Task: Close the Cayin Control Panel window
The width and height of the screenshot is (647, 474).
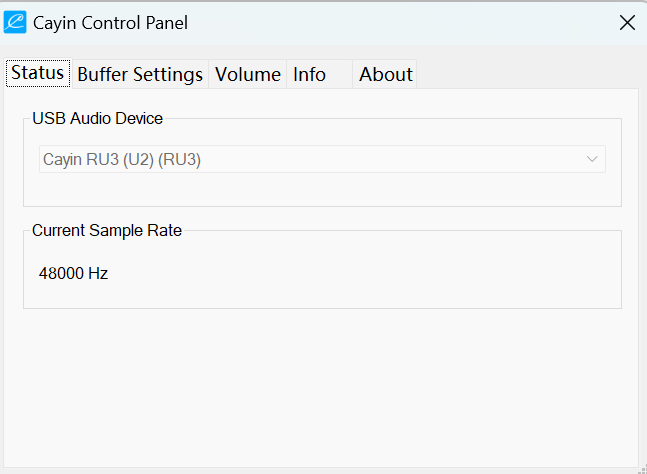Action: coord(627,22)
